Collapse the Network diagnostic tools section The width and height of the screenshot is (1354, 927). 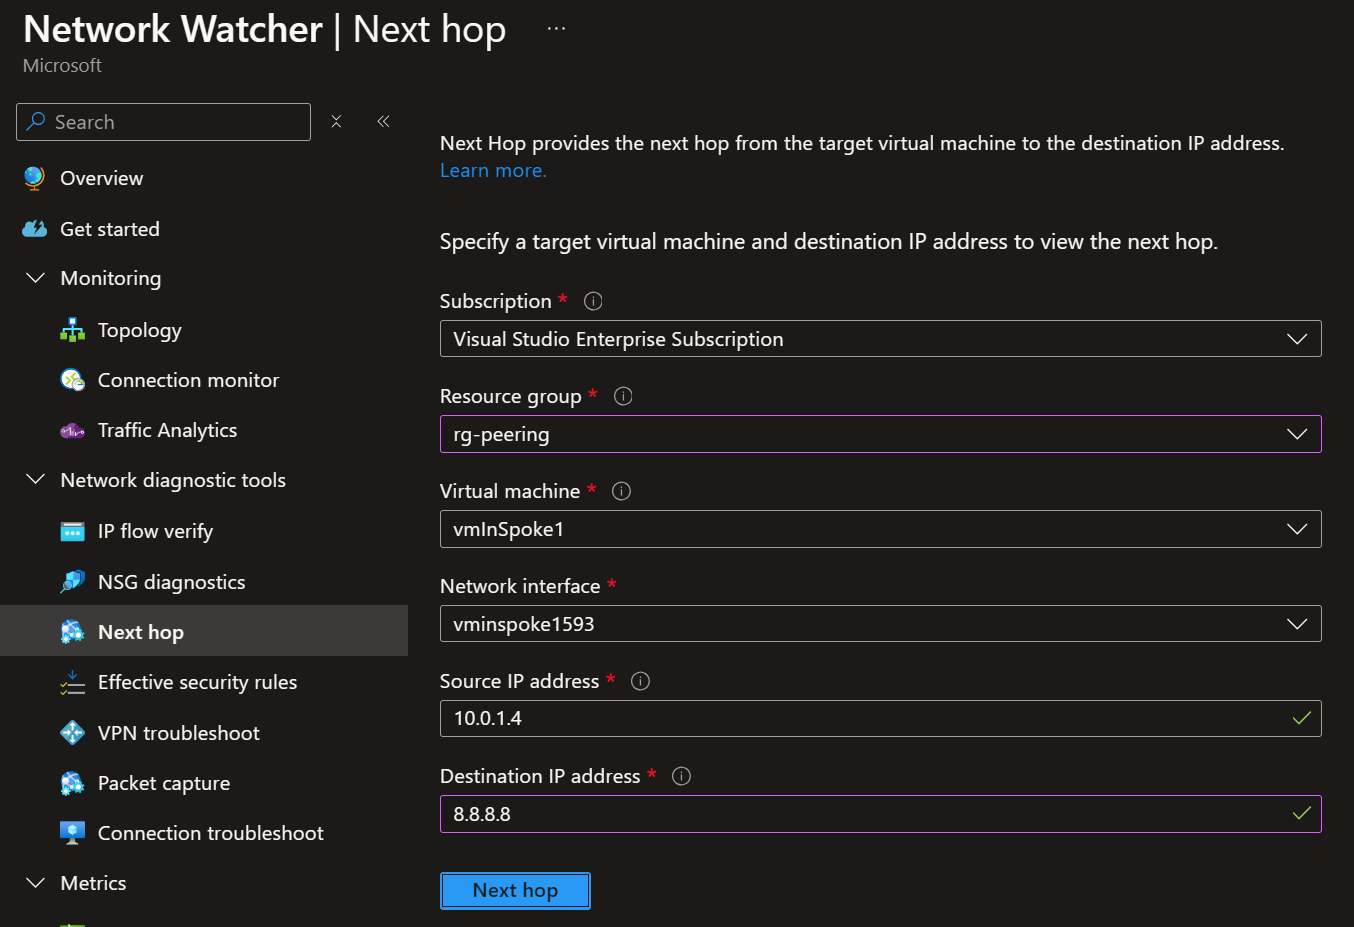(x=35, y=479)
